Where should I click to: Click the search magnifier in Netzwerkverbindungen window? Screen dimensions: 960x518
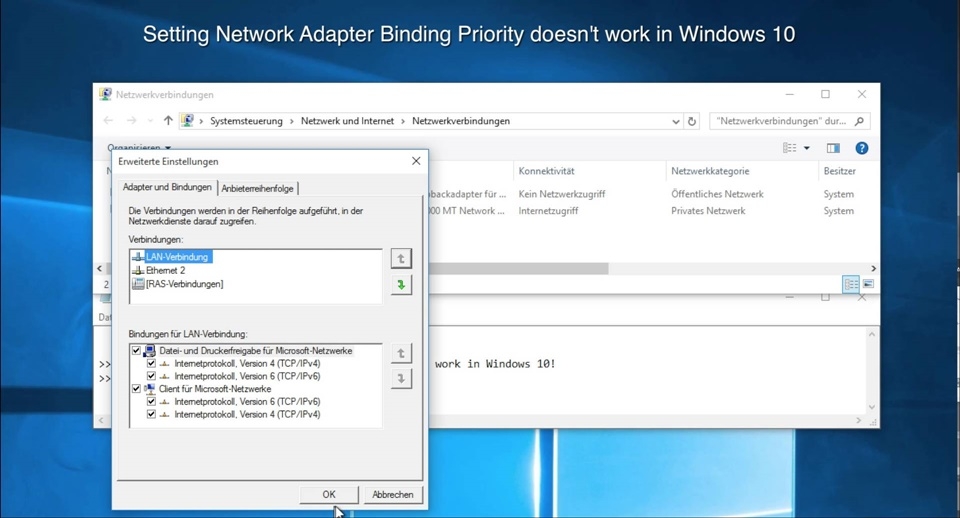pos(859,121)
